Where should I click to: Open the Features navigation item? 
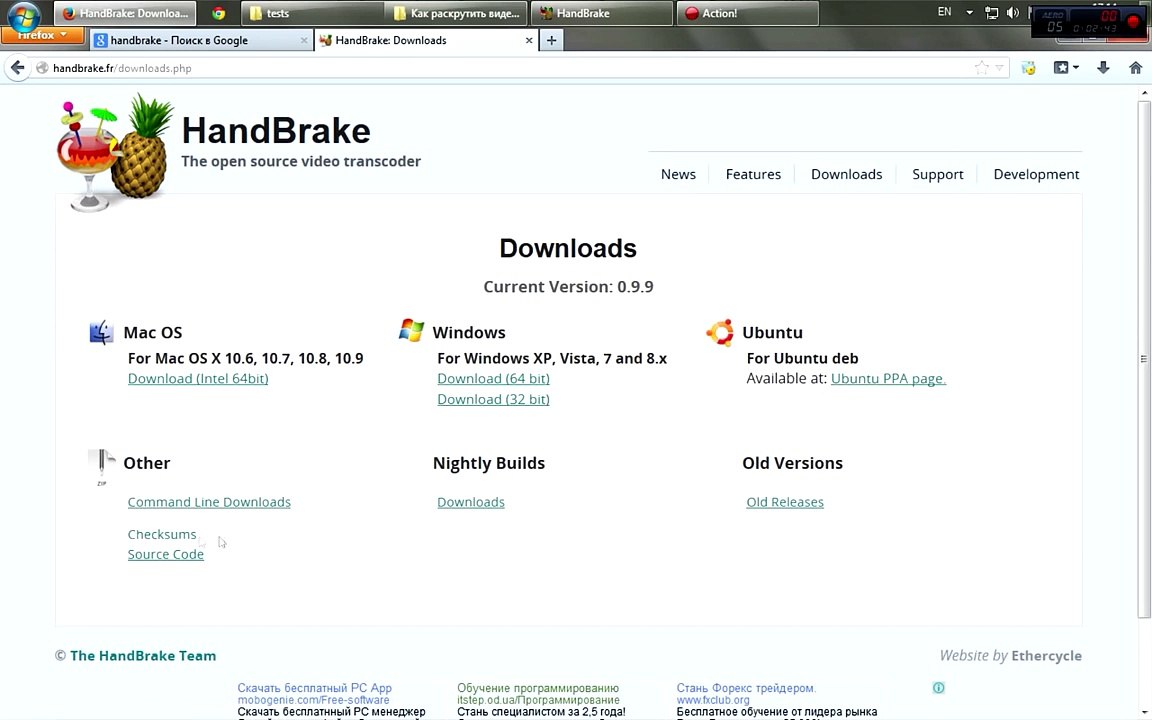point(753,174)
